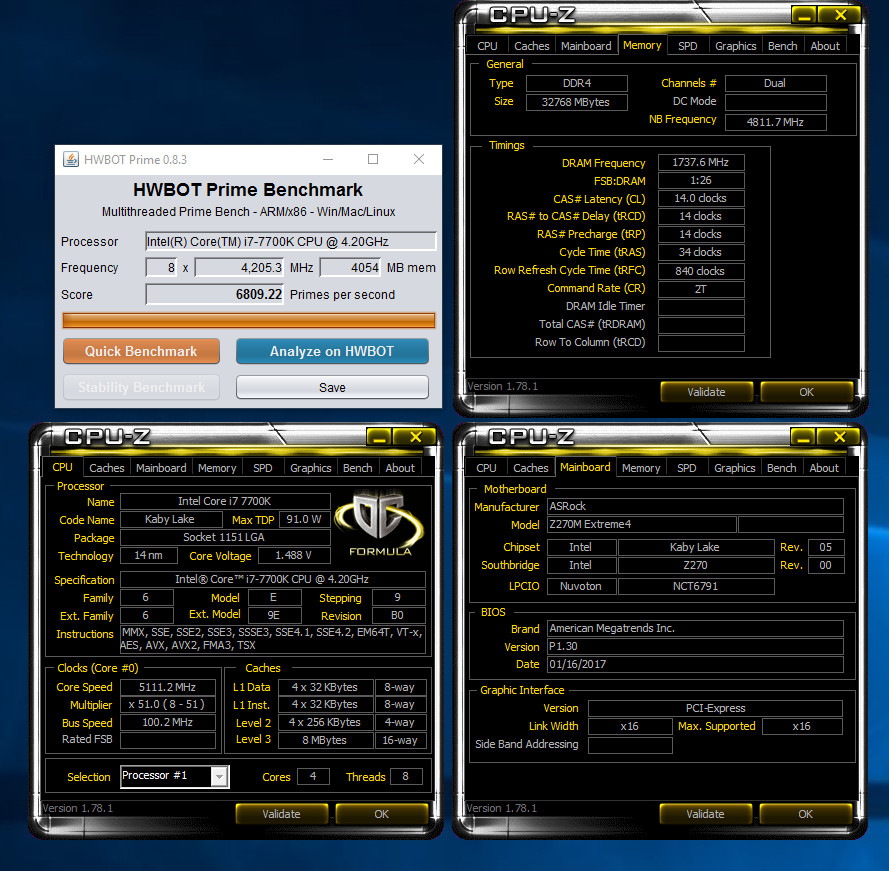
Task: Start the Quick Benchmark
Action: click(x=141, y=351)
